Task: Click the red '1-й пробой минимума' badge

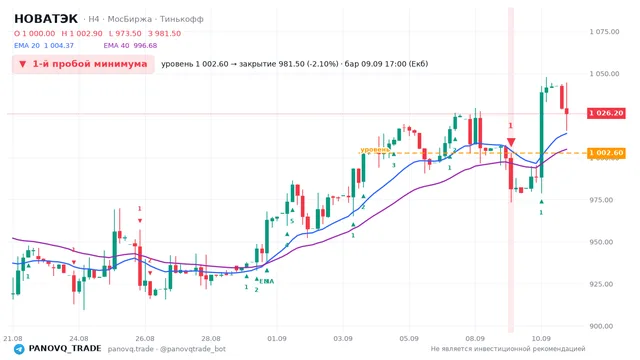Action: pyautogui.click(x=83, y=64)
